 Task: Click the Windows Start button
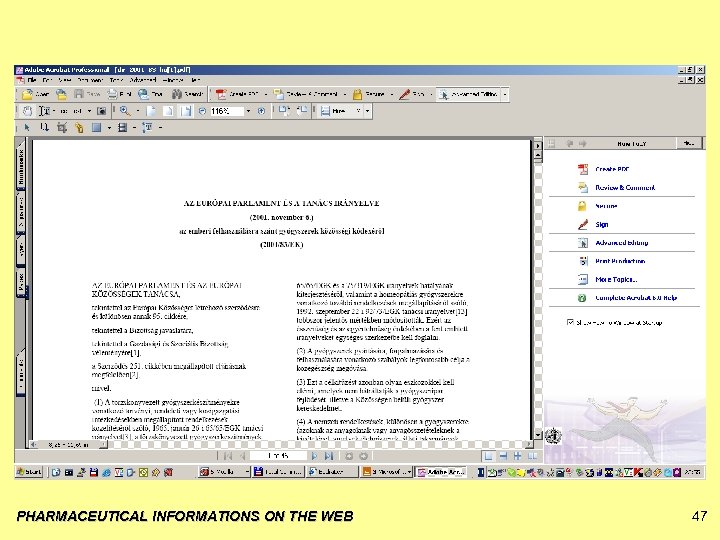coord(29,472)
